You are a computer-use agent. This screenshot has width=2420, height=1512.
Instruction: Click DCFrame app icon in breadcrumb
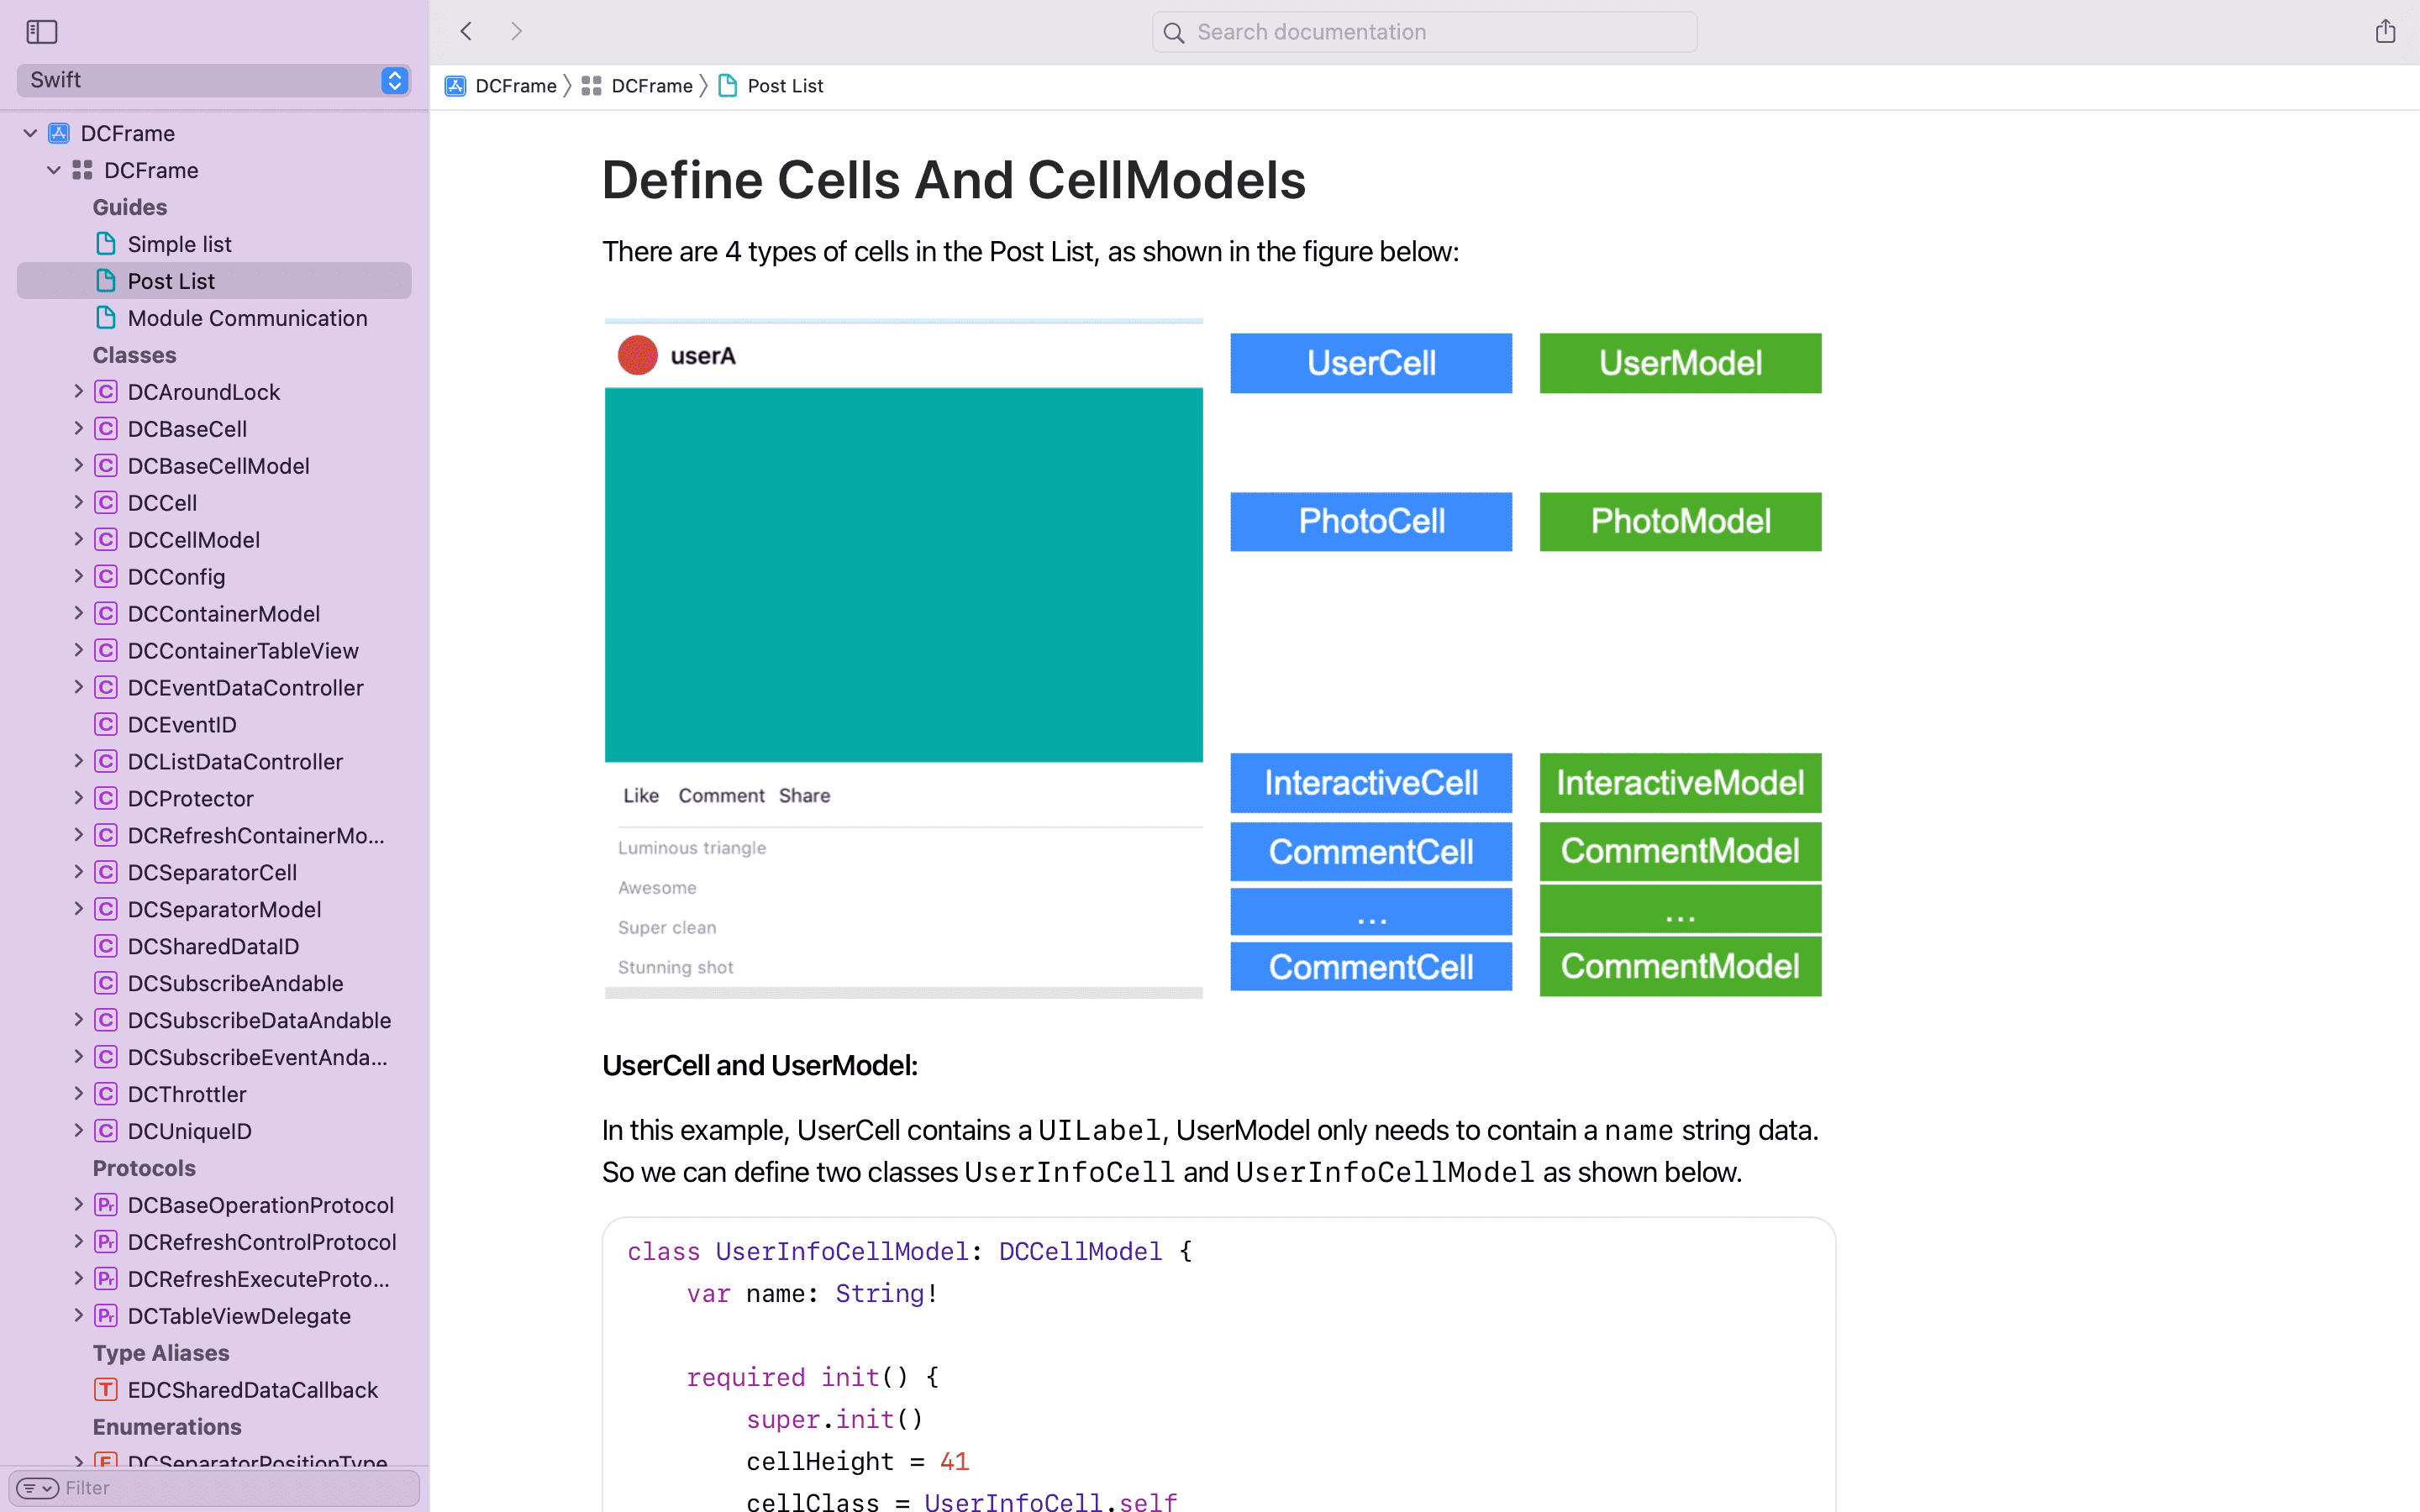point(455,86)
